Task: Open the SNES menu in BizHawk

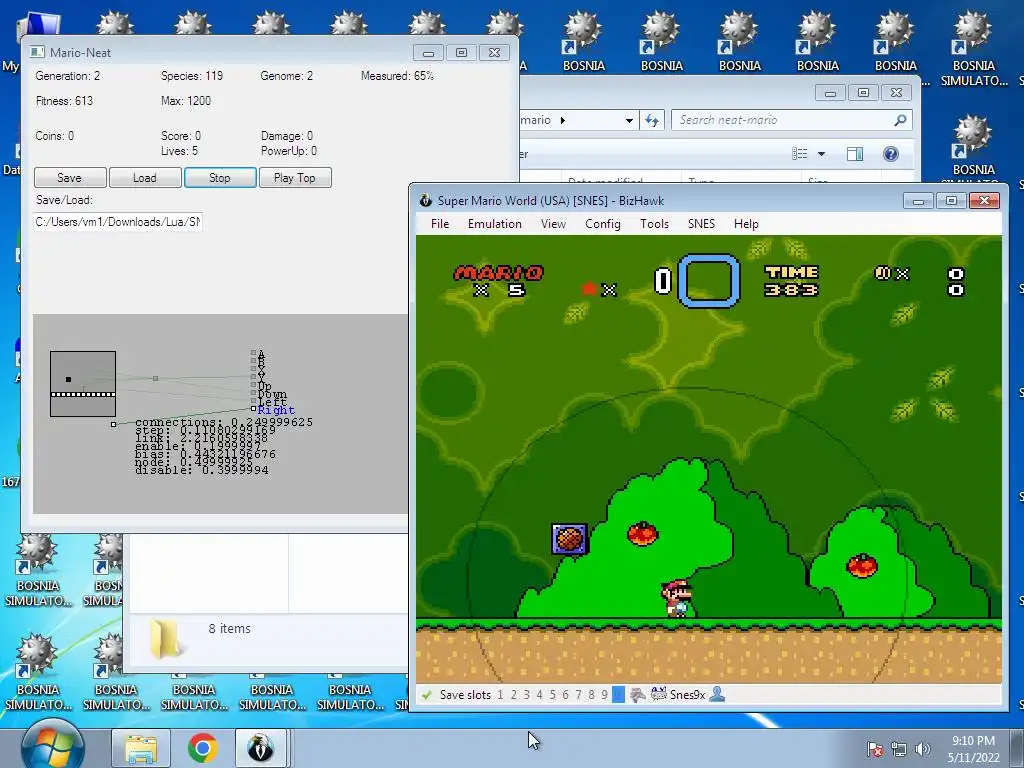Action: pyautogui.click(x=701, y=224)
